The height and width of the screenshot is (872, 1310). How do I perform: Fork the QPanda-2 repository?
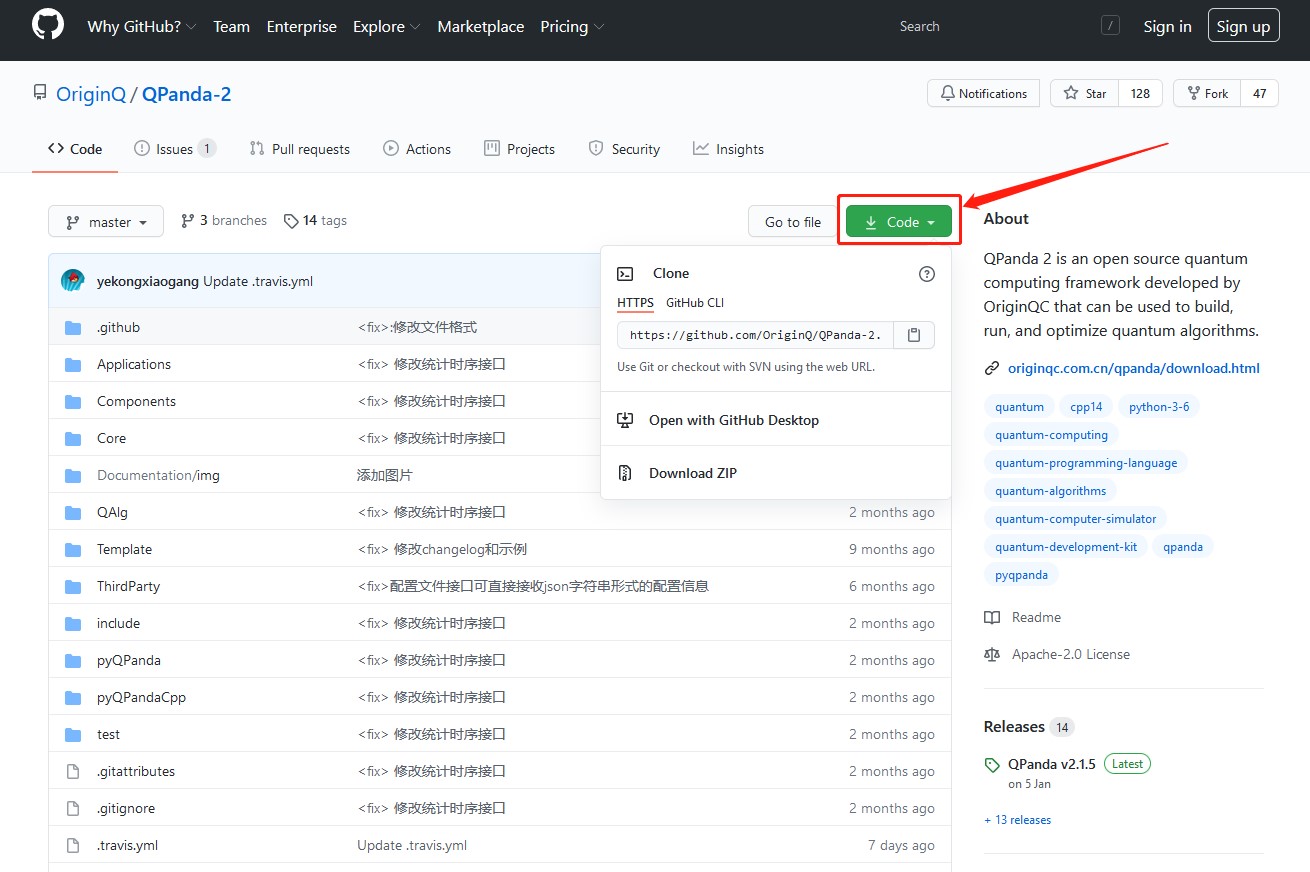(1207, 93)
